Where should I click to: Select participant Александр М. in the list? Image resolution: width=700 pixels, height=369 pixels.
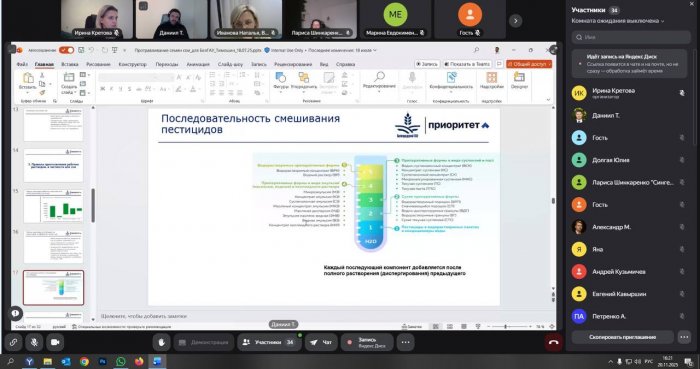pos(629,227)
